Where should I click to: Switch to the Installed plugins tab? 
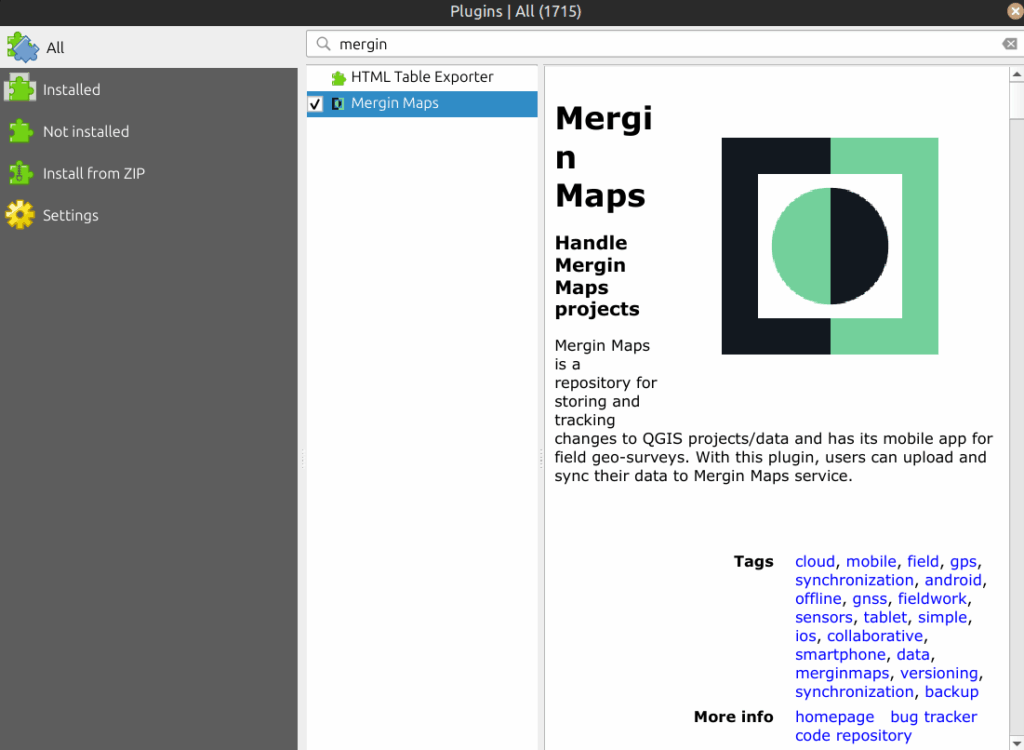coord(149,90)
